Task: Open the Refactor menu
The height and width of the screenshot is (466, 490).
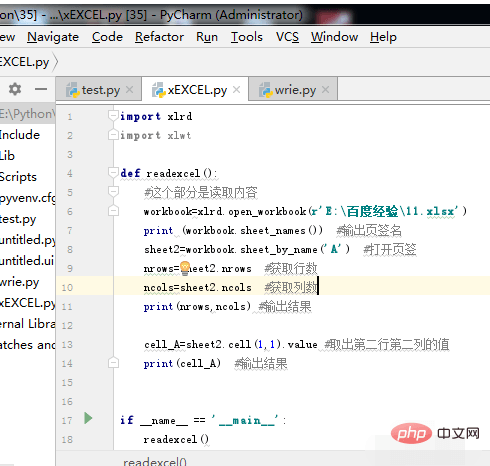Action: click(159, 37)
